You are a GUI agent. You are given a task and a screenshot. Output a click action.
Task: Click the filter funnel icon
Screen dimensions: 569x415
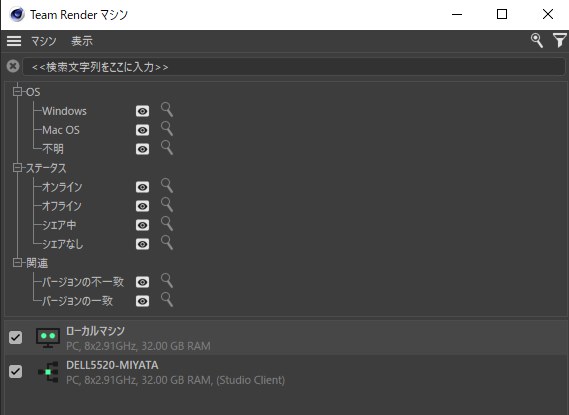click(560, 41)
